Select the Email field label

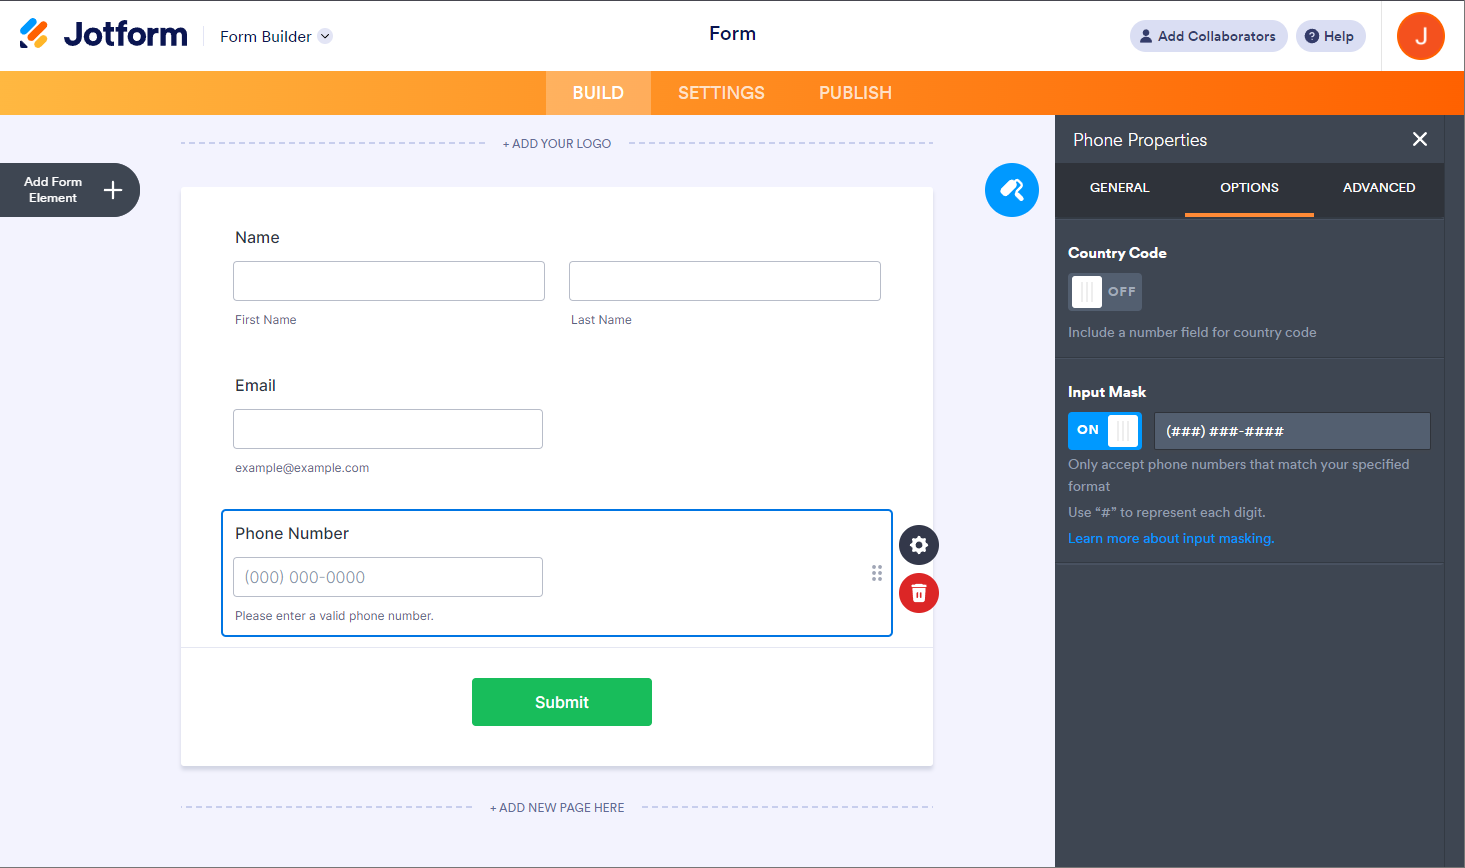pyautogui.click(x=255, y=385)
